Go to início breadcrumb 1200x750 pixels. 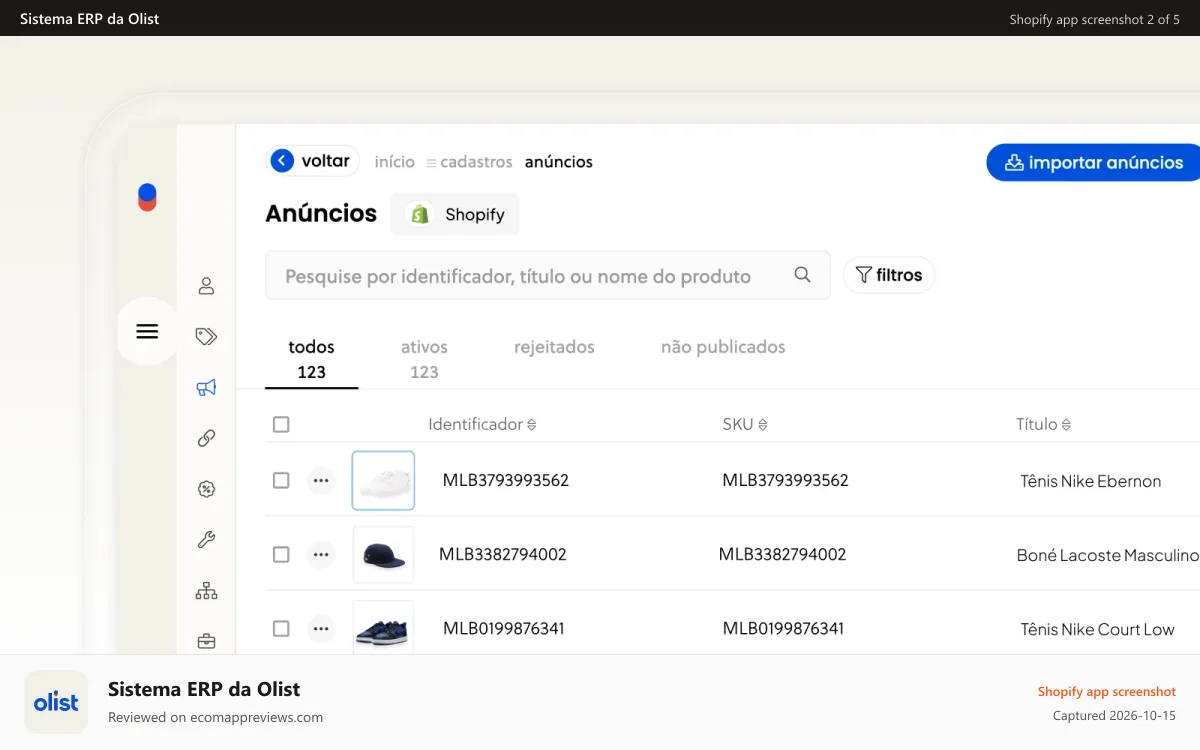395,161
